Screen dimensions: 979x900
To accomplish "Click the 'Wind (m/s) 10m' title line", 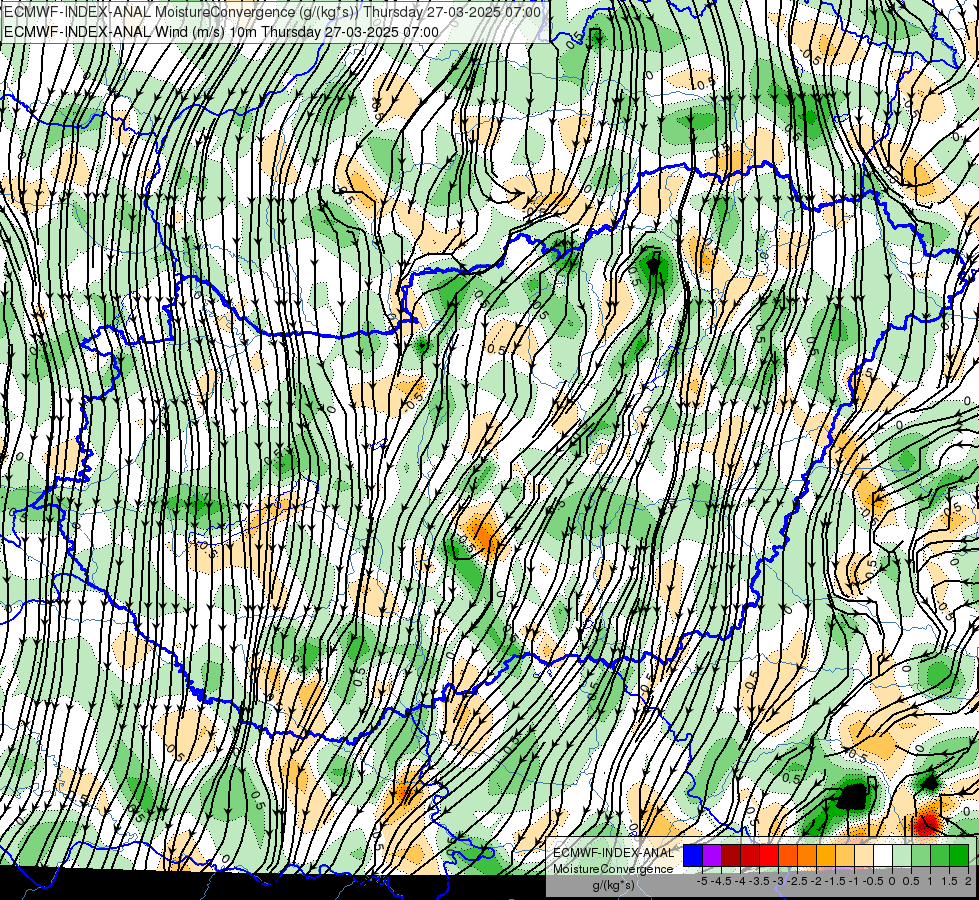I will [220, 31].
